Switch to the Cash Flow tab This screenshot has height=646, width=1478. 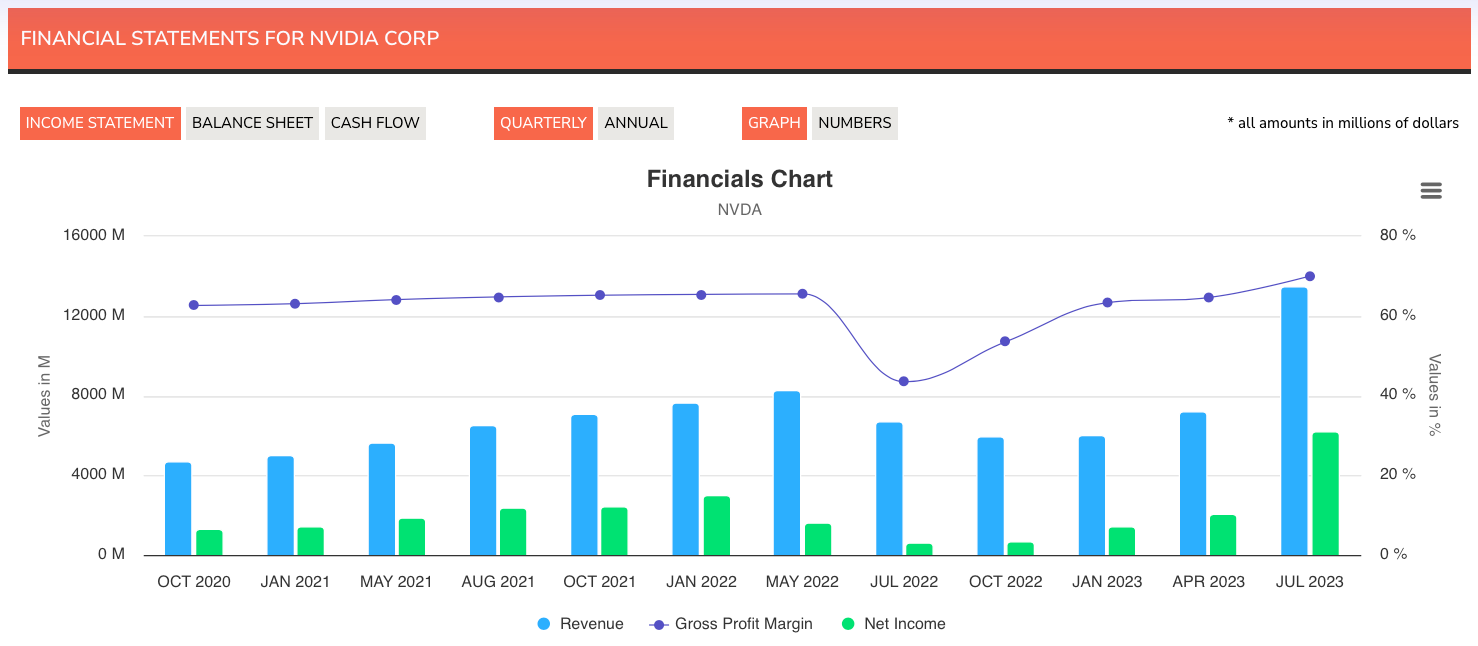coord(375,123)
